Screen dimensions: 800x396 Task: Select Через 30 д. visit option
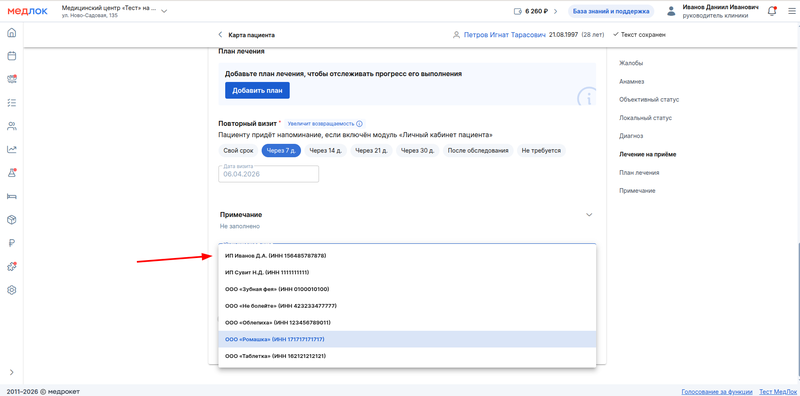(x=417, y=151)
